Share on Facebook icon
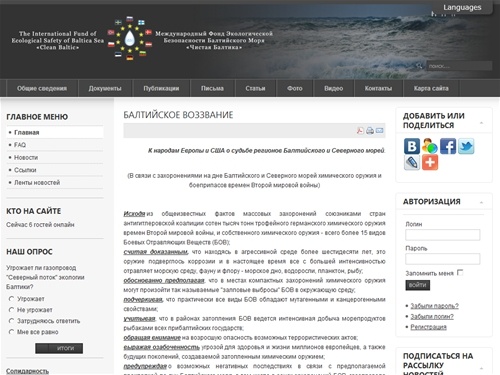Viewport: 500px width, 375px height. point(448,146)
